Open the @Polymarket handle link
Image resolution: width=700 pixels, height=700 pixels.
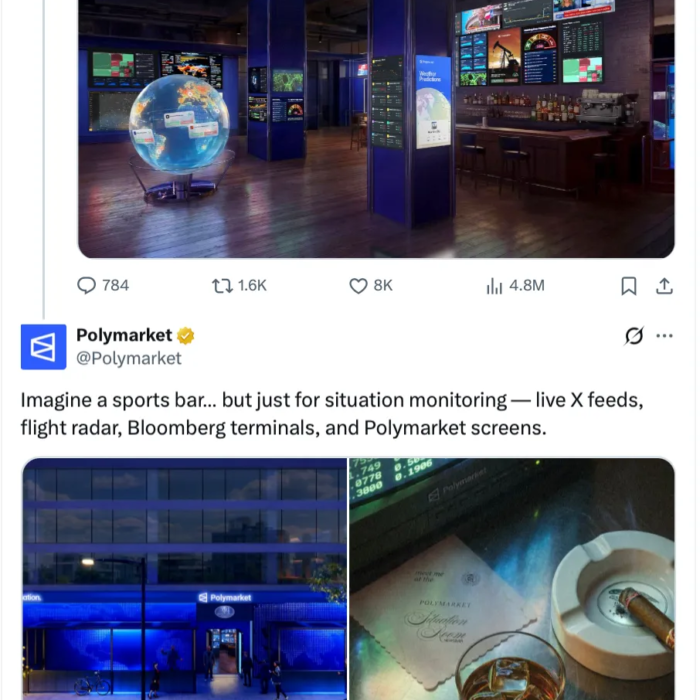[129, 358]
